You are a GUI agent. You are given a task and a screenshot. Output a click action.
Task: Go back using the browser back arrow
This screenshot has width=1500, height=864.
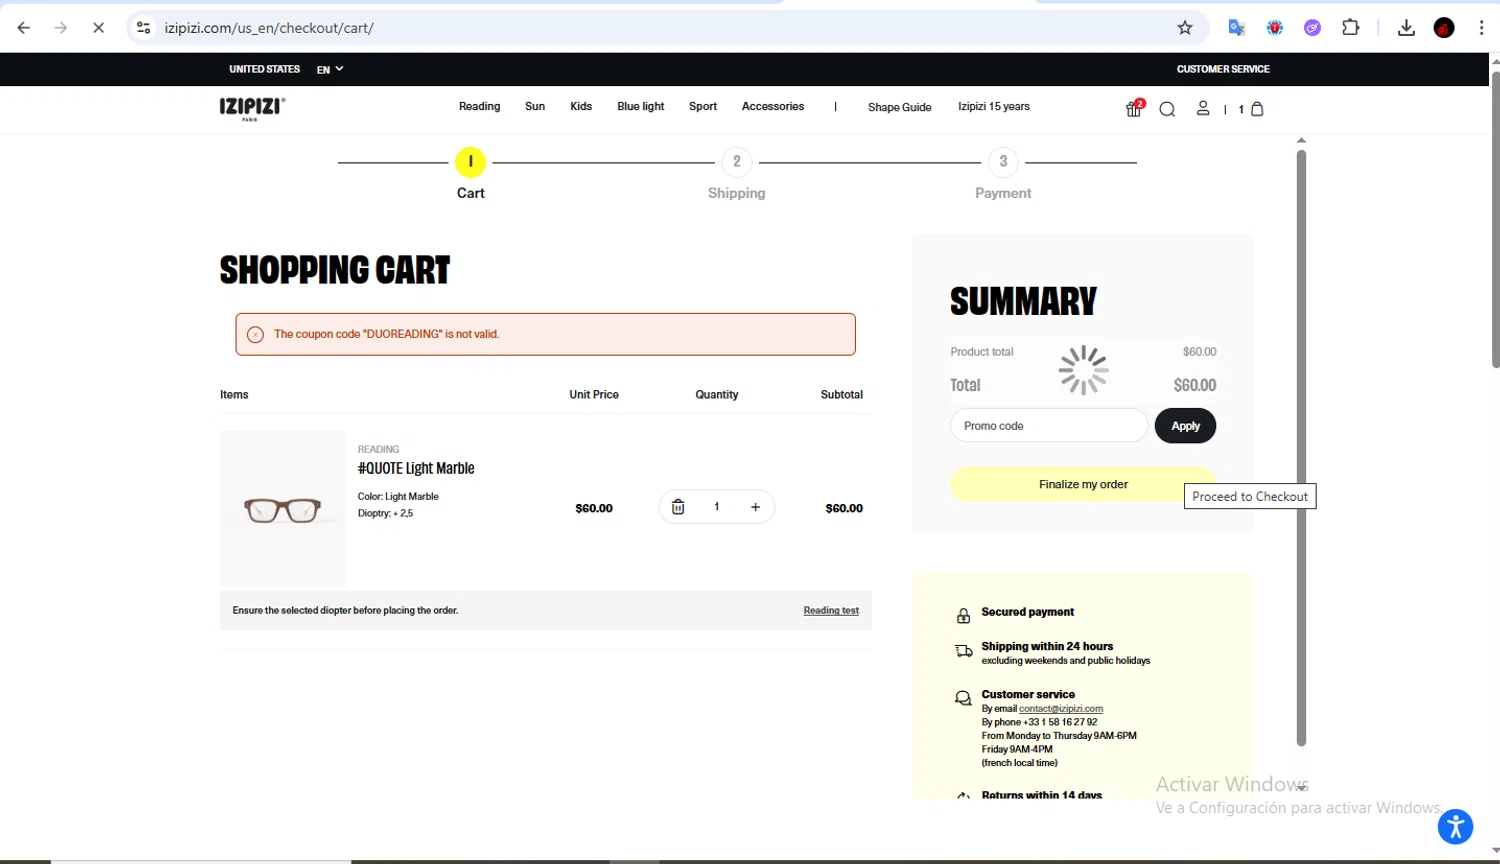pos(24,28)
